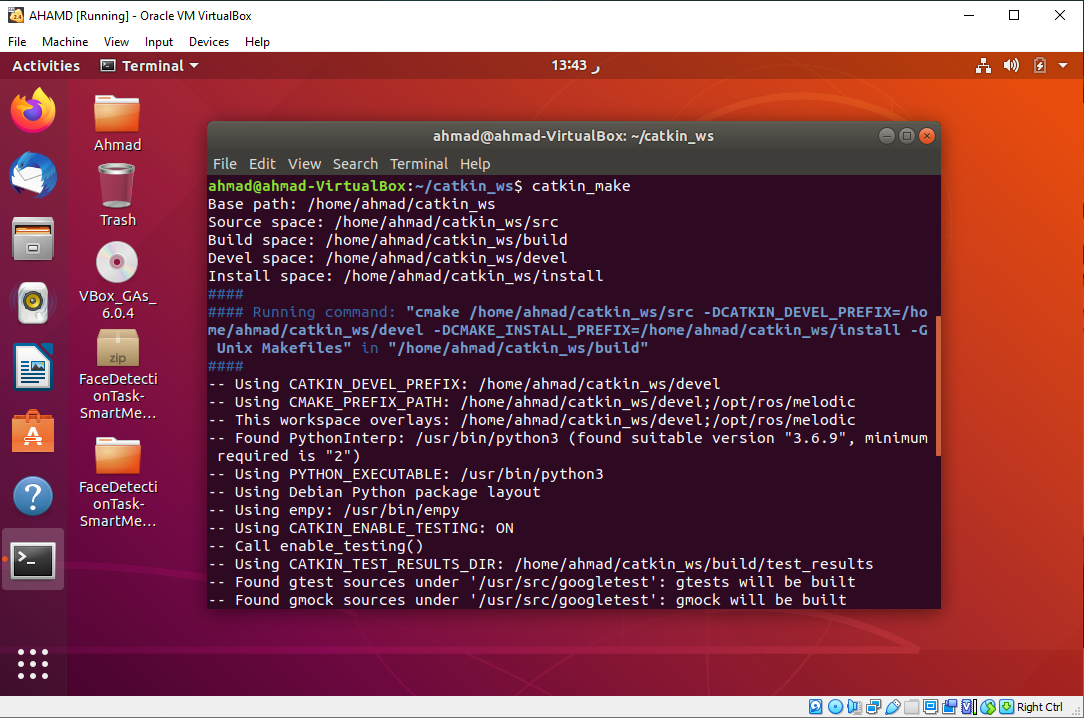Image resolution: width=1084 pixels, height=718 pixels.
Task: Expand the Devices menu of VirtualBox
Action: coord(208,42)
